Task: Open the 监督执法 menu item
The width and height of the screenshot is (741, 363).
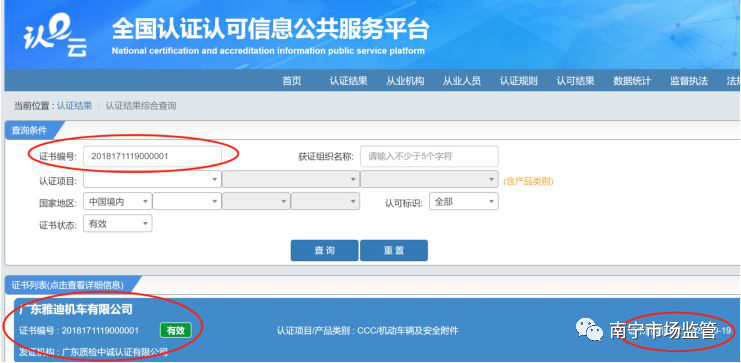Action: (689, 81)
